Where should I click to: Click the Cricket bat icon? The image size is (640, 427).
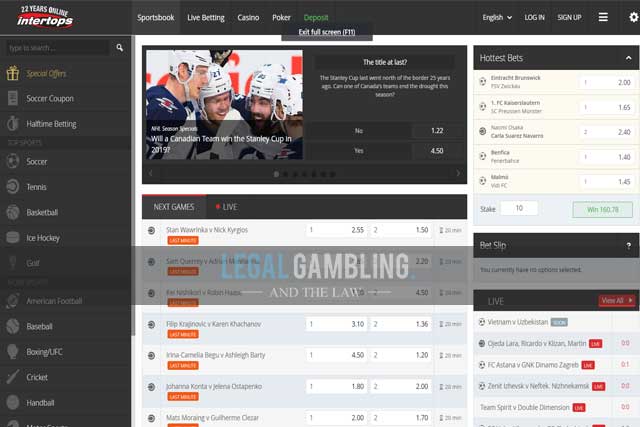(x=13, y=377)
